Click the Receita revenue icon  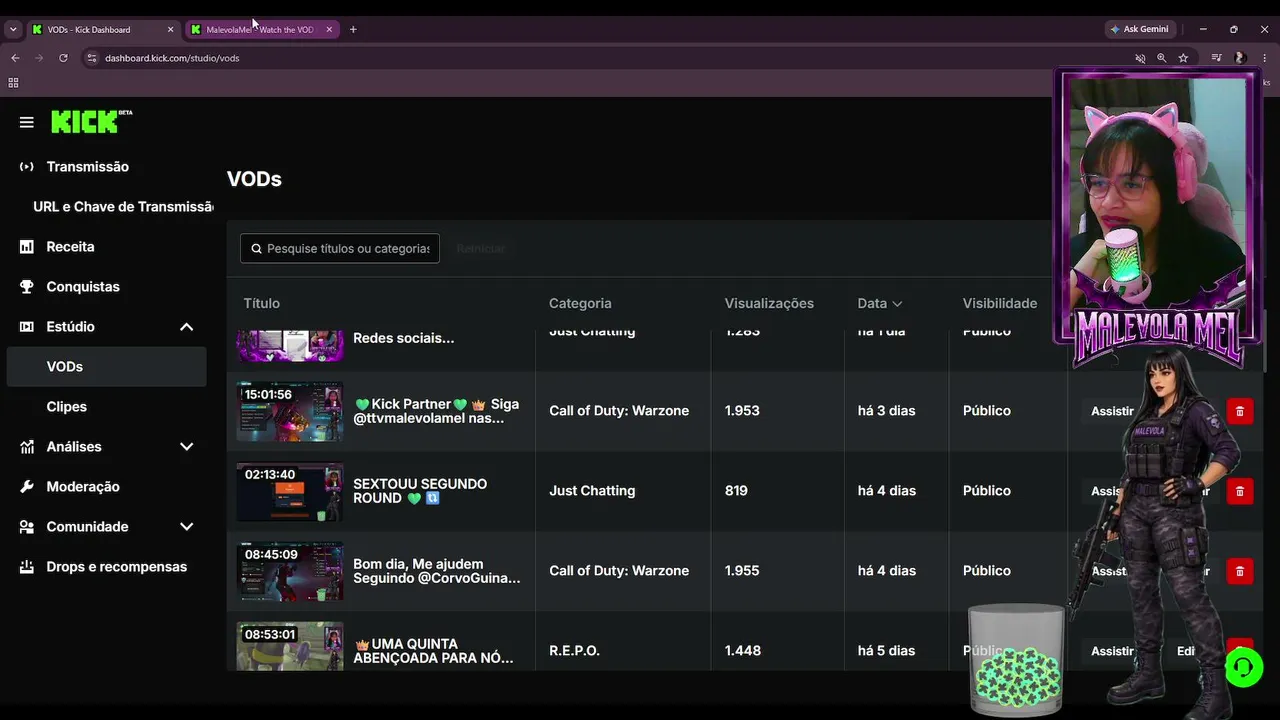pyautogui.click(x=27, y=247)
